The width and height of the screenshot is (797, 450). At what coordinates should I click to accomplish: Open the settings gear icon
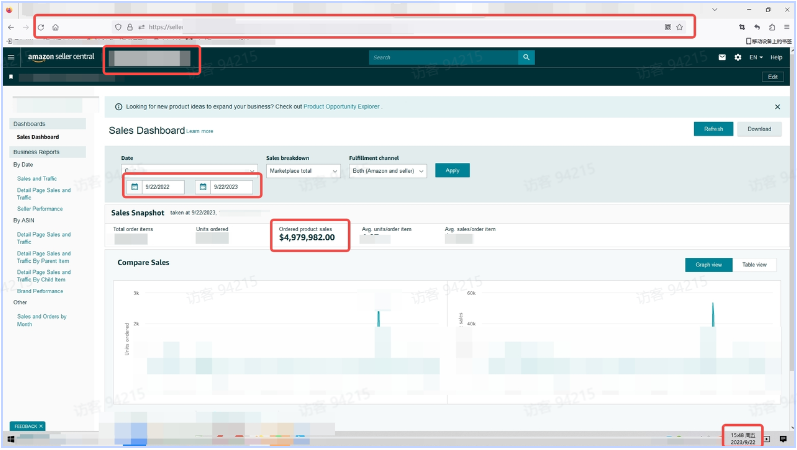(x=737, y=57)
